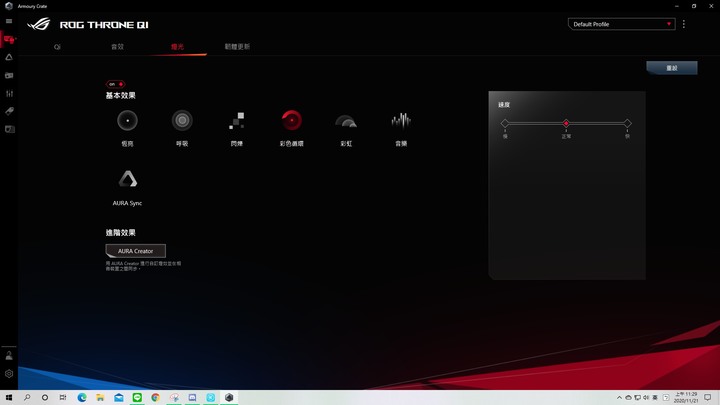Image resolution: width=720 pixels, height=405 pixels.
Task: Select the AURA Sync effect icon
Action: 127,179
